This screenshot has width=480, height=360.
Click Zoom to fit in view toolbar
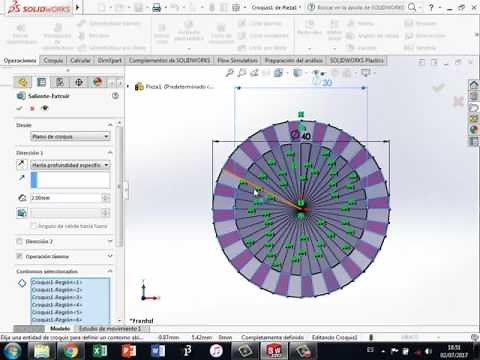click(229, 73)
